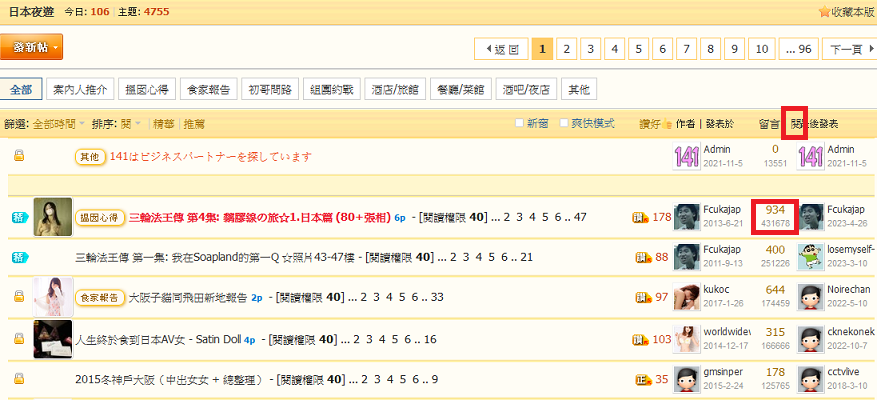Filter by 精華 posts link
This screenshot has height=400, width=877.
click(x=163, y=124)
